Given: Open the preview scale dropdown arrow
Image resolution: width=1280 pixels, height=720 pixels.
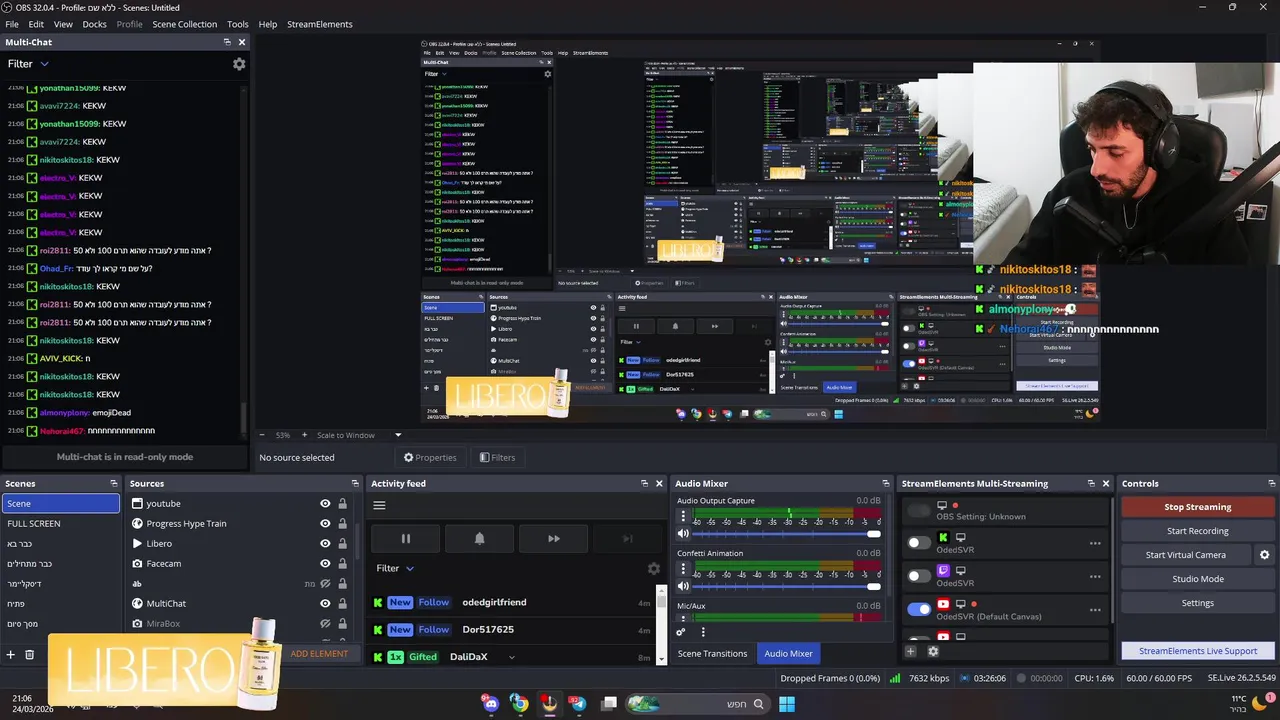Looking at the screenshot, I should point(397,435).
